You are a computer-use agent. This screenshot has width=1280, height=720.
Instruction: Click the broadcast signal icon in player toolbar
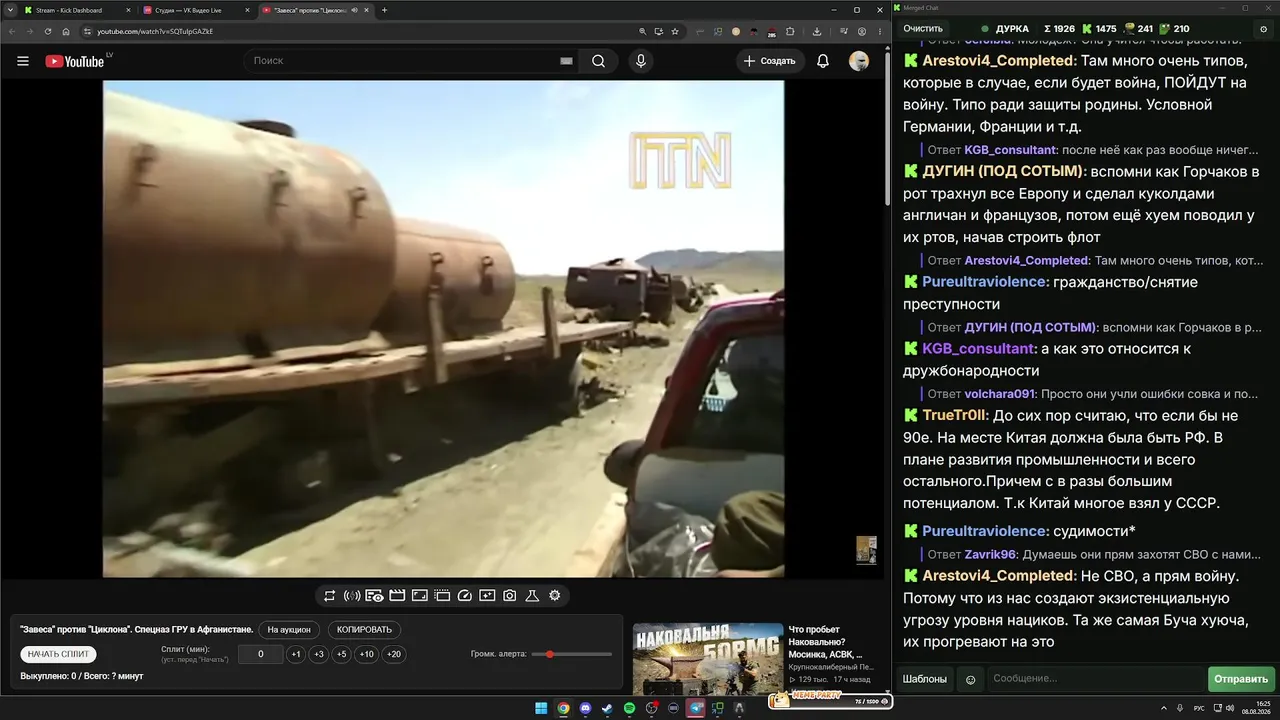coord(352,596)
